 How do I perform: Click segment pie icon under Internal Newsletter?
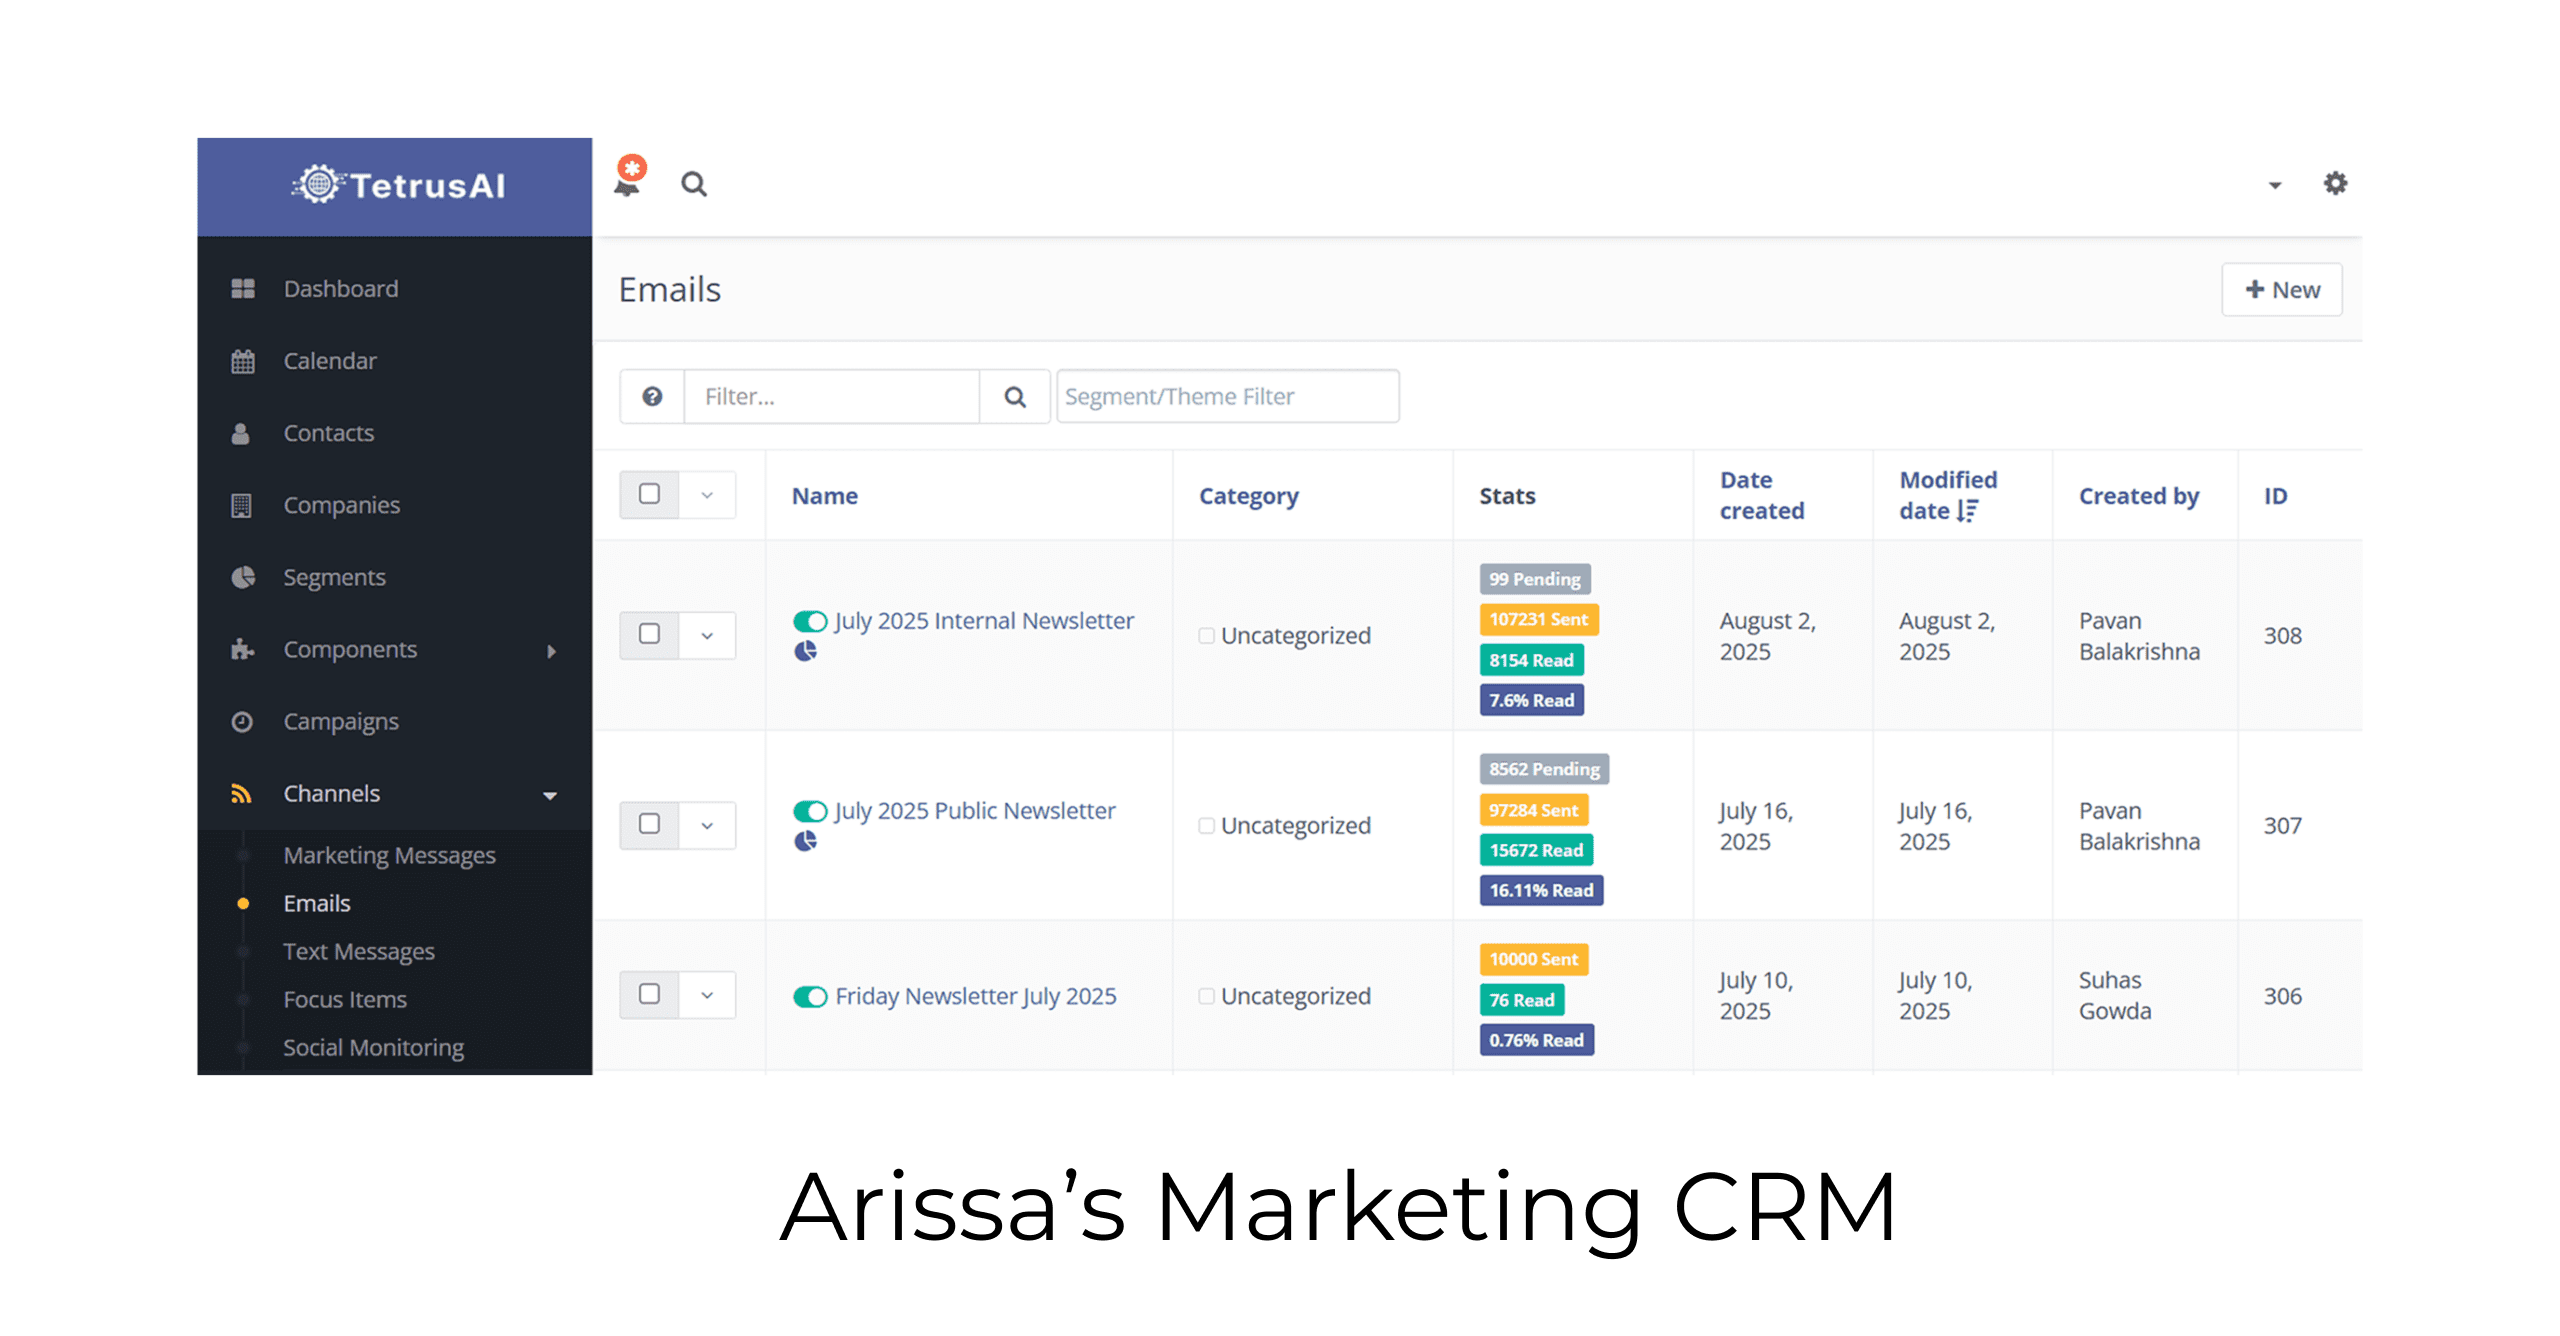805,651
